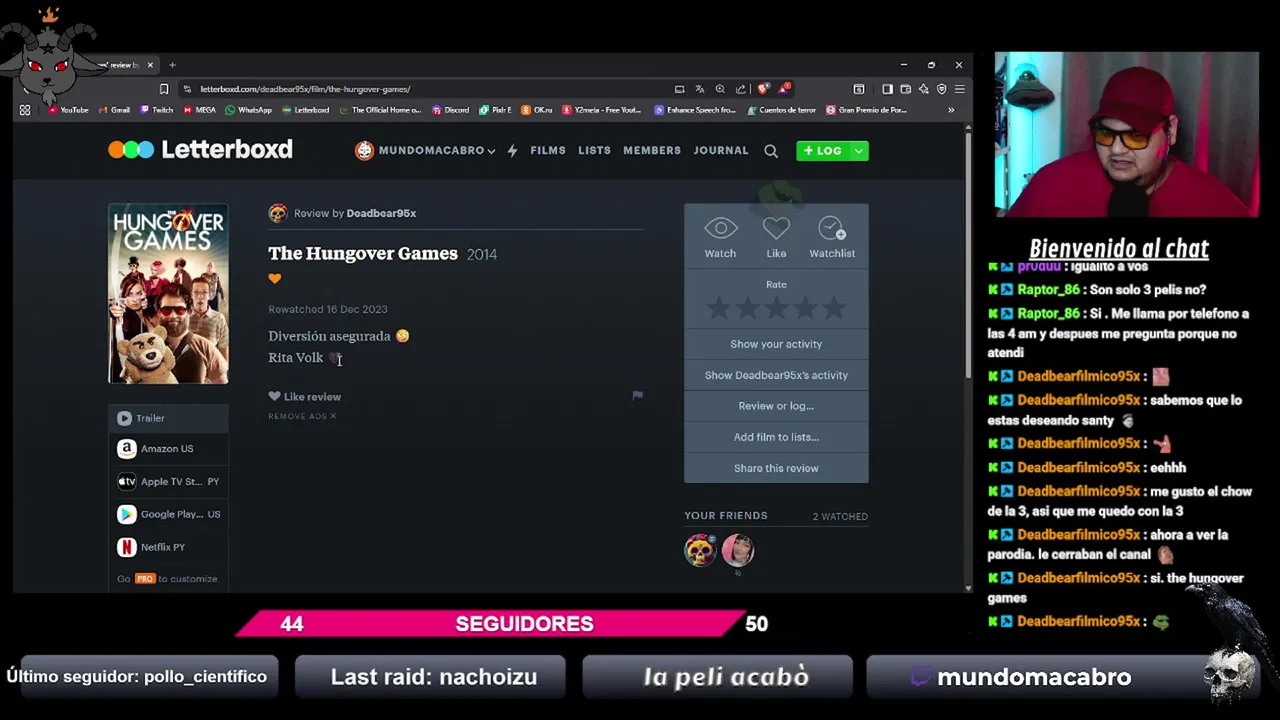
Task: Click the YOUR FRIENDS heading link
Action: click(x=726, y=516)
